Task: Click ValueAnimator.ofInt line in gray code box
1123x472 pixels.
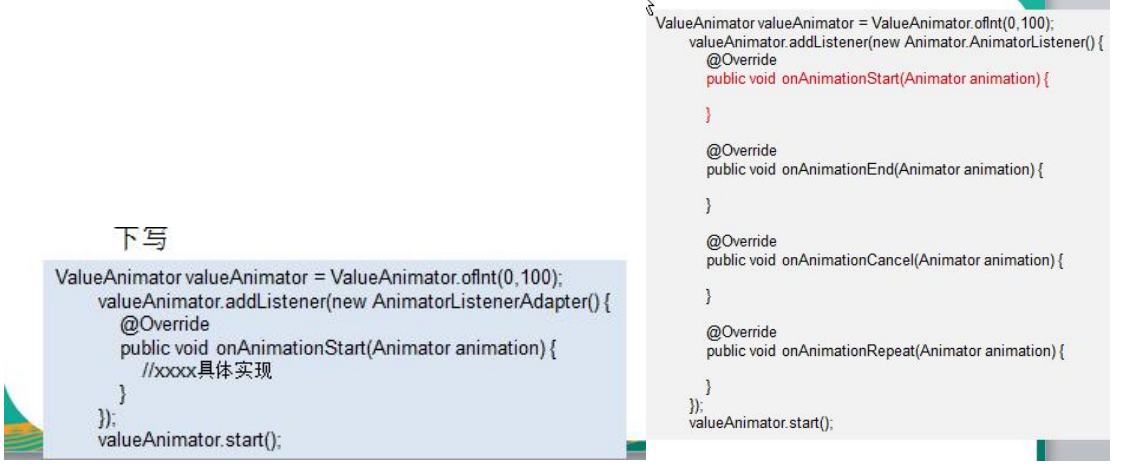Action: [855, 23]
